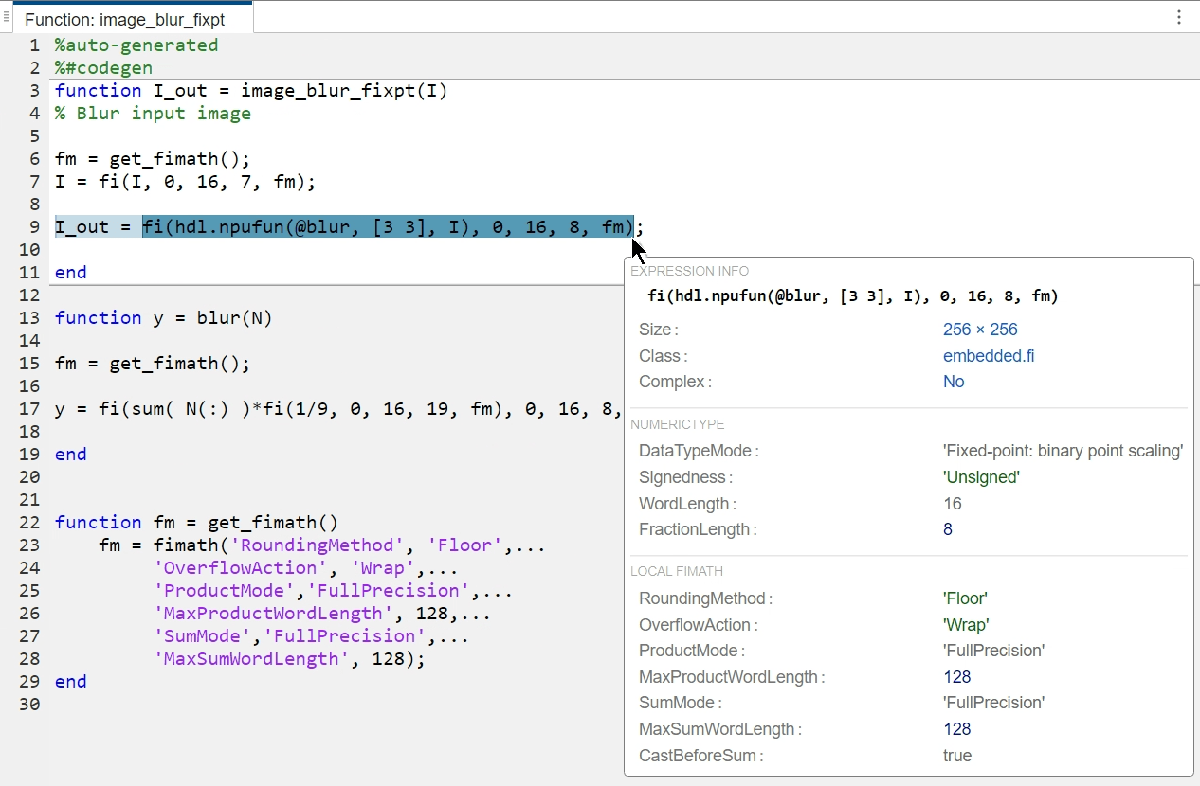This screenshot has height=786, width=1200.
Task: Click the final 'end' keyword on line 29
Action: 71,682
